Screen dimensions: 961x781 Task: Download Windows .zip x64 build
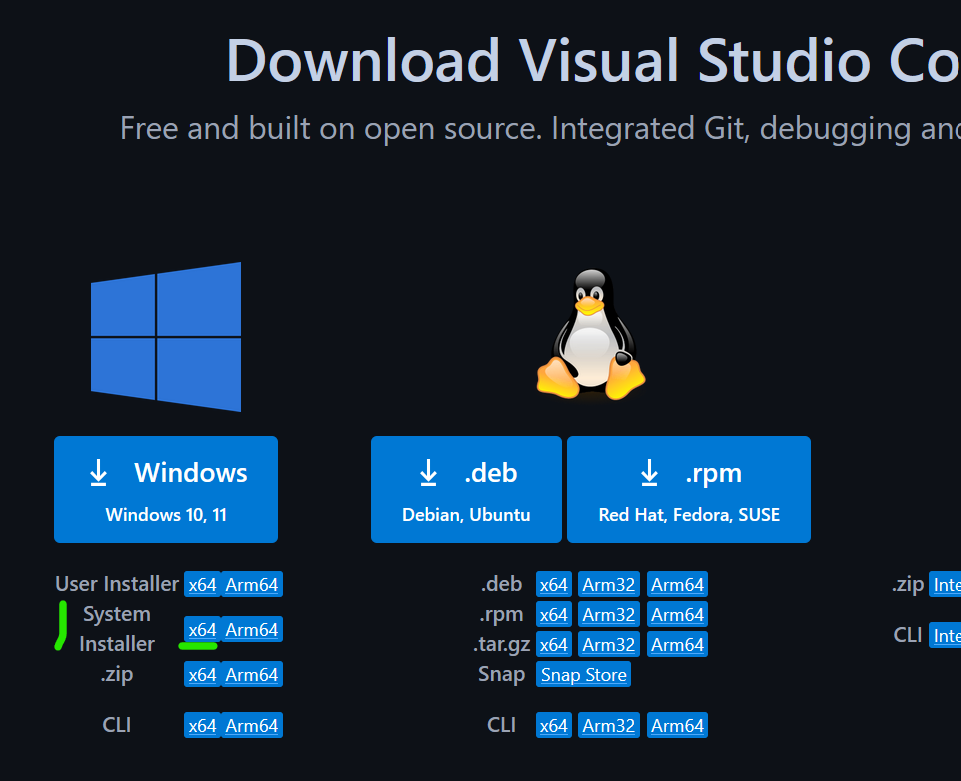pyautogui.click(x=202, y=675)
